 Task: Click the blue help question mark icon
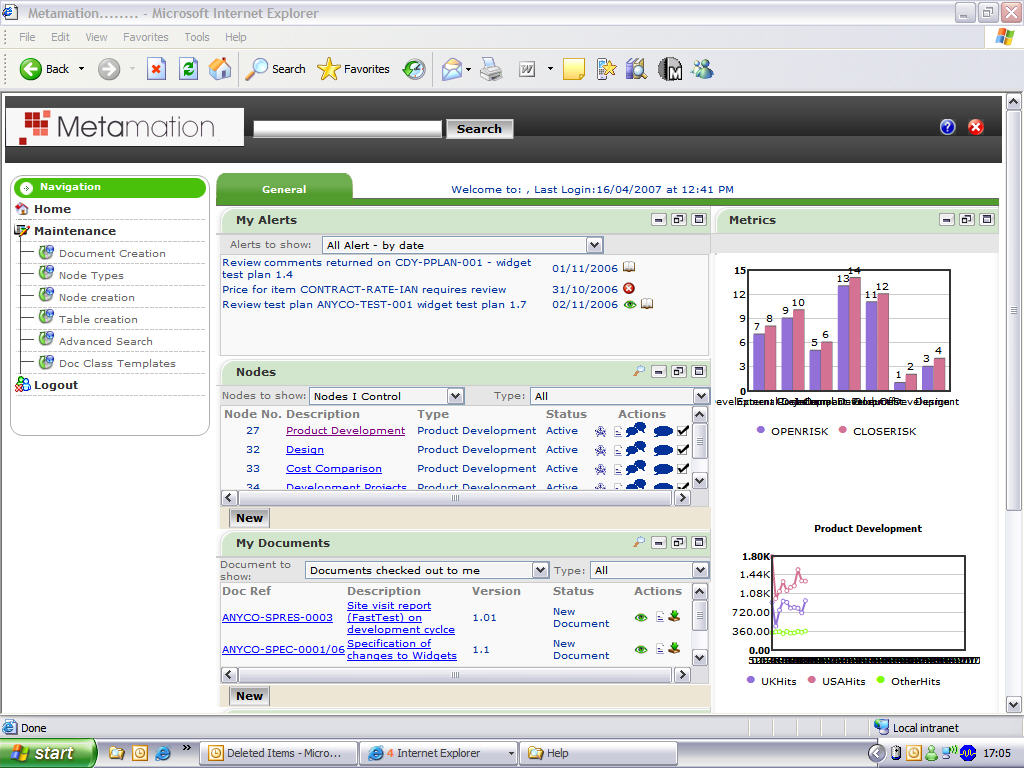pos(947,127)
